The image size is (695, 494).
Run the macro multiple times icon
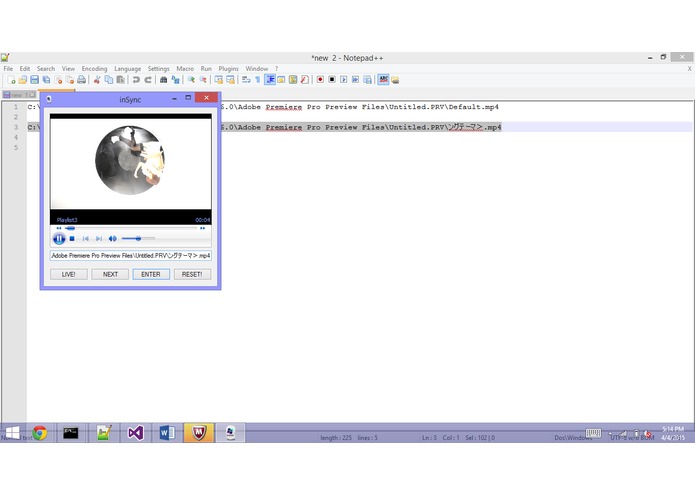click(355, 80)
